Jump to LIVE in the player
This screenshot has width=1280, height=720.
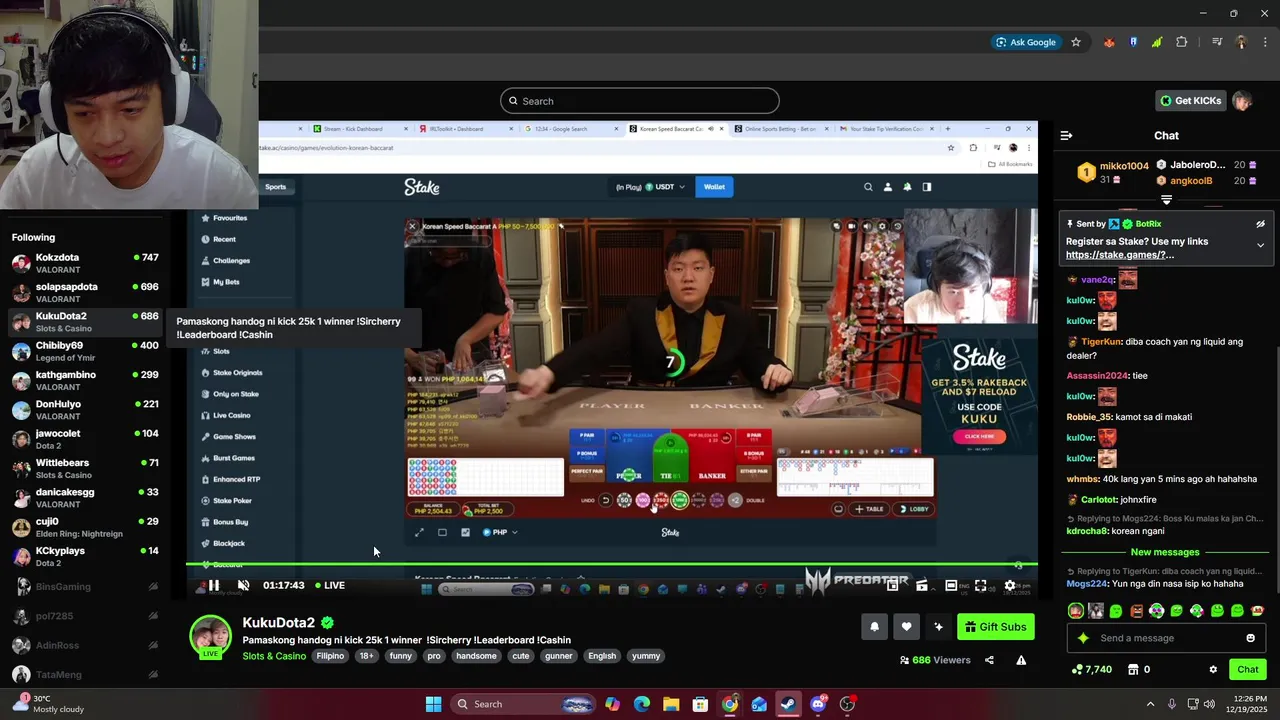coord(330,585)
